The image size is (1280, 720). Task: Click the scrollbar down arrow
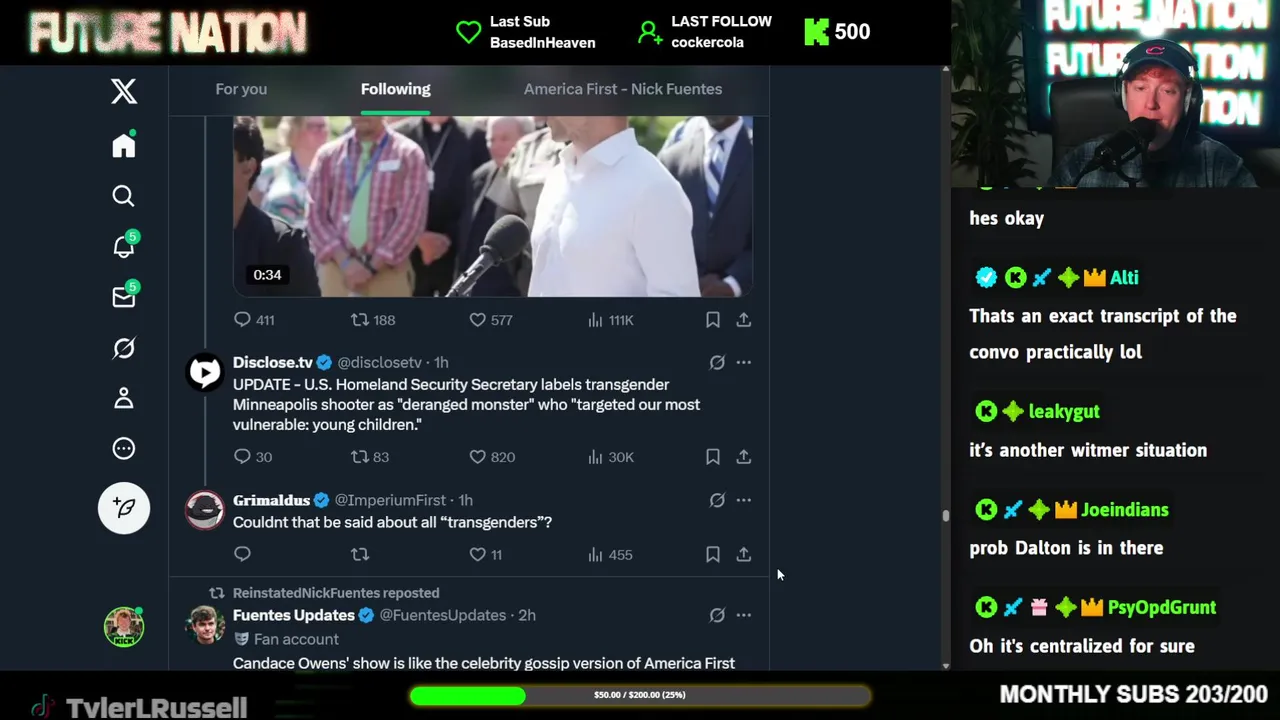[x=945, y=666]
